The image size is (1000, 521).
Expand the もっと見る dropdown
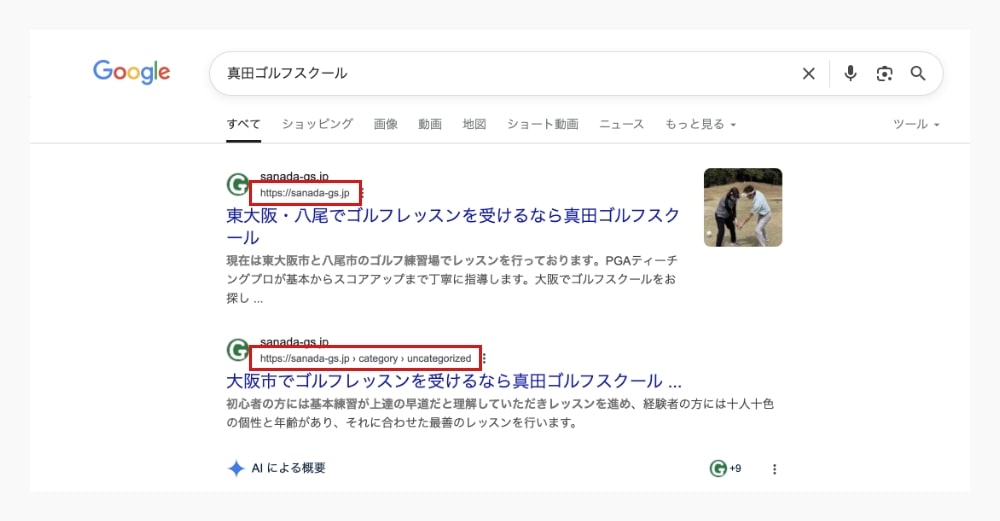click(x=700, y=124)
